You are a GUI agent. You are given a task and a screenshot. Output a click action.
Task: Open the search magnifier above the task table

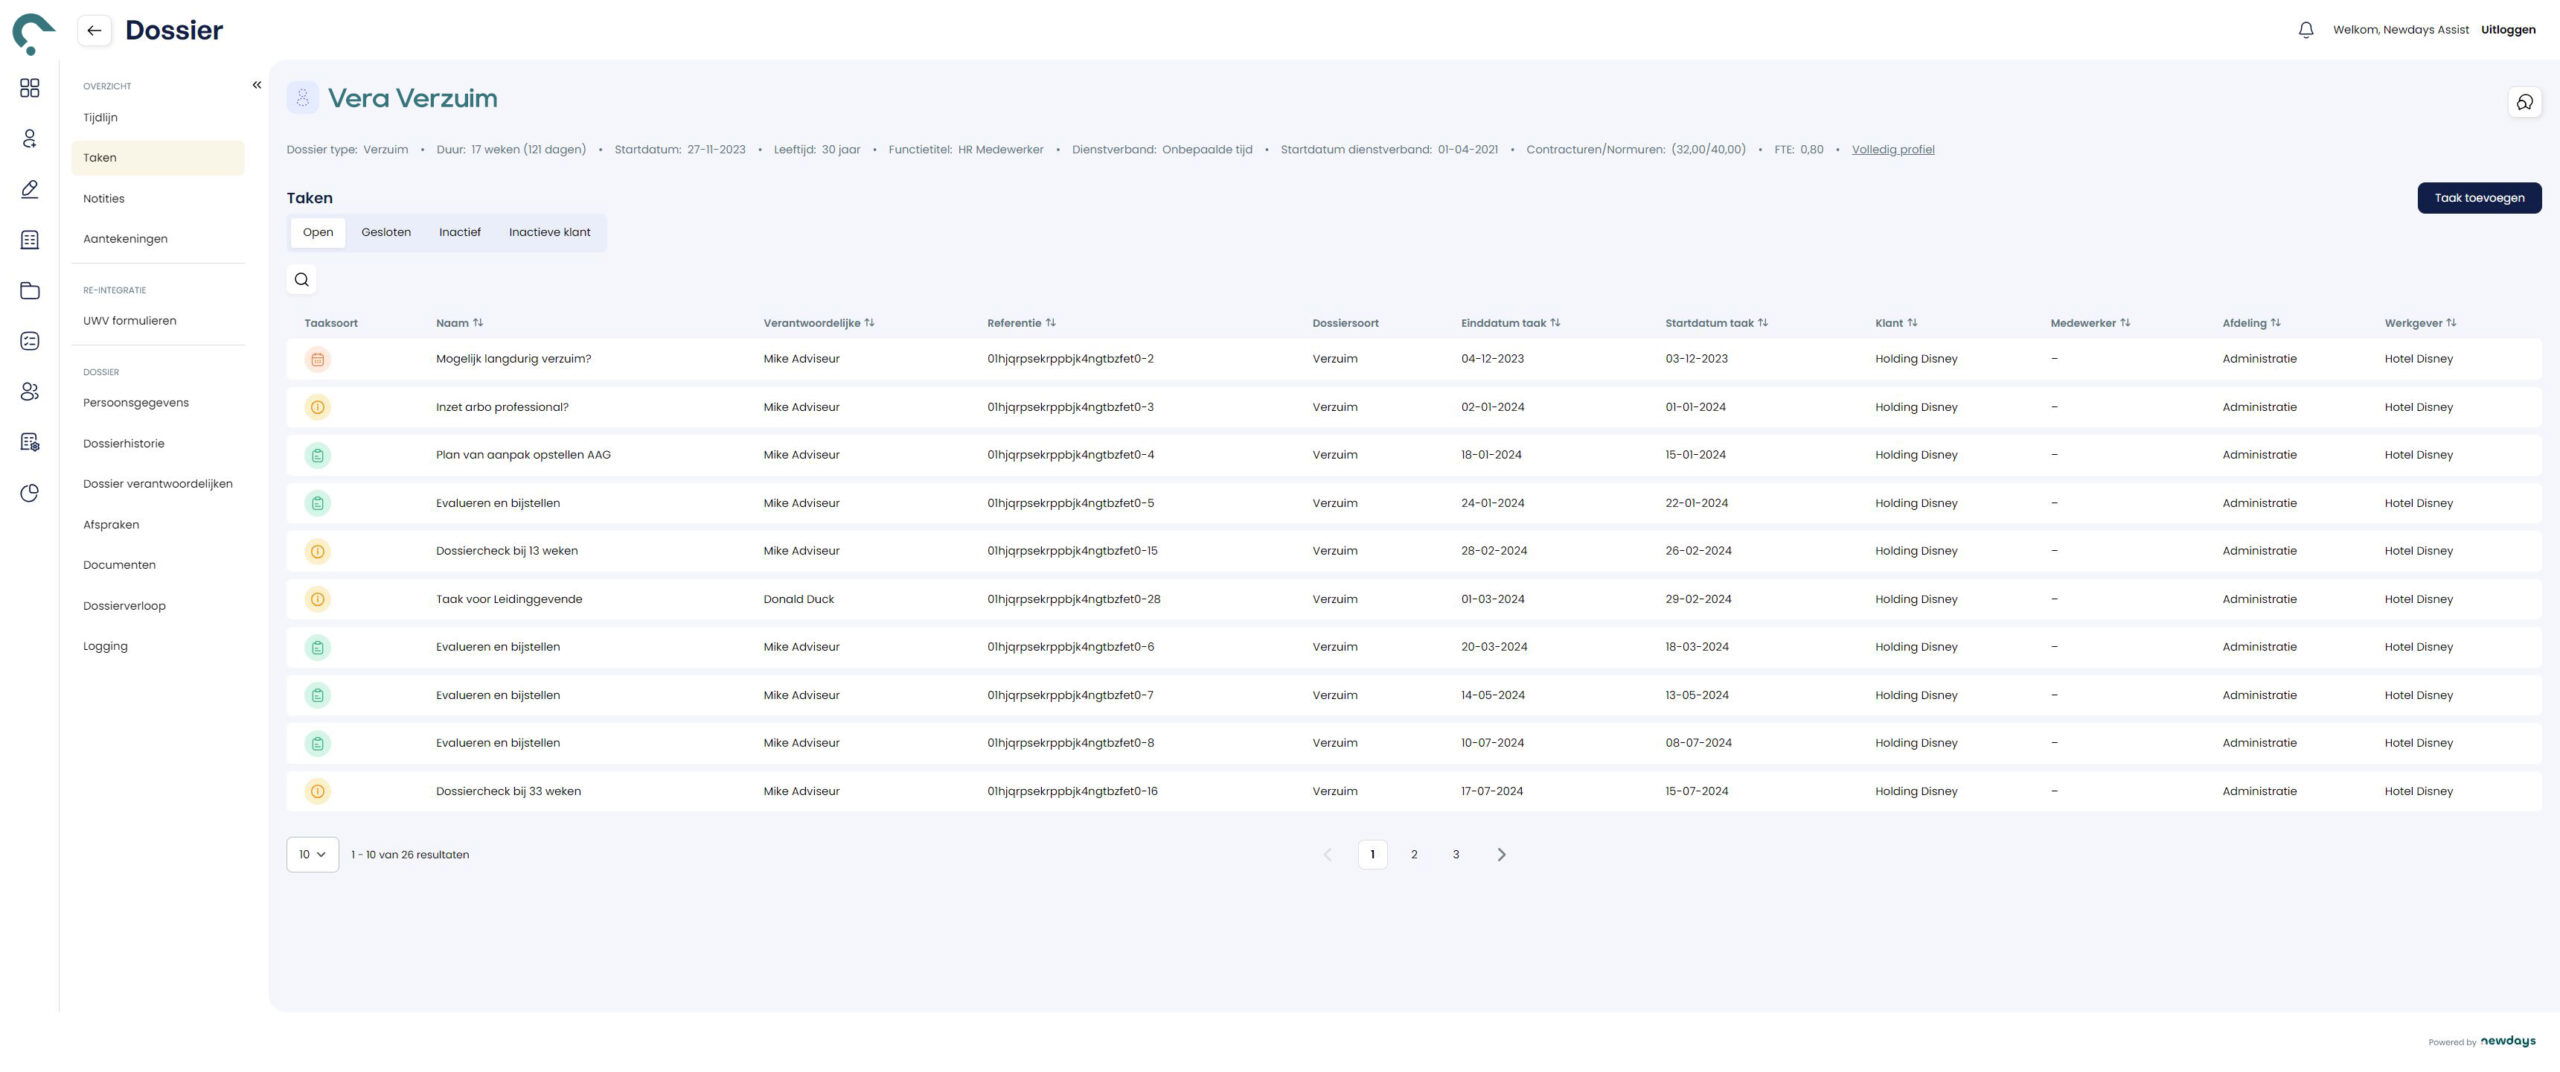tap(301, 280)
